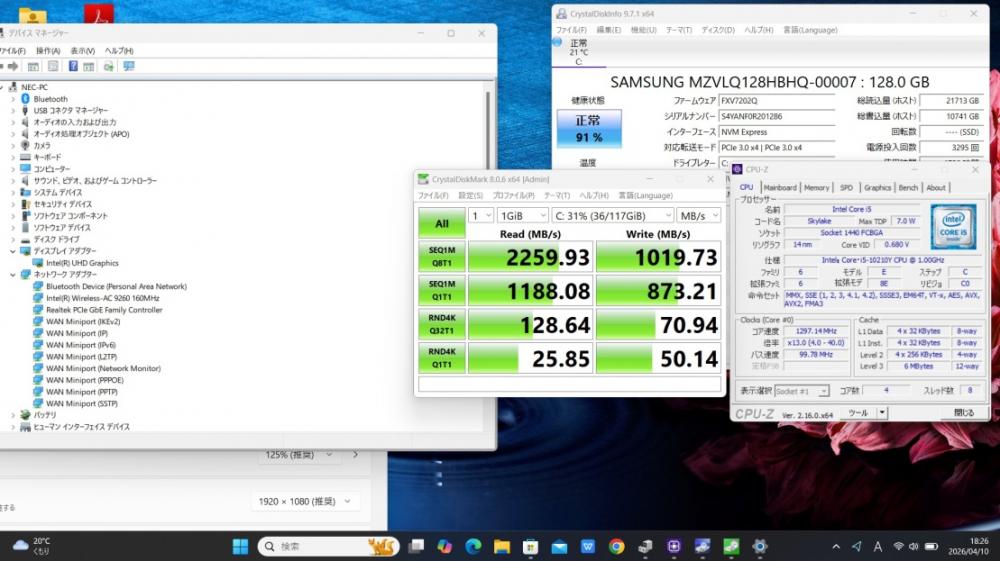Open File Explorer from the taskbar
The image size is (1000, 561).
502,546
